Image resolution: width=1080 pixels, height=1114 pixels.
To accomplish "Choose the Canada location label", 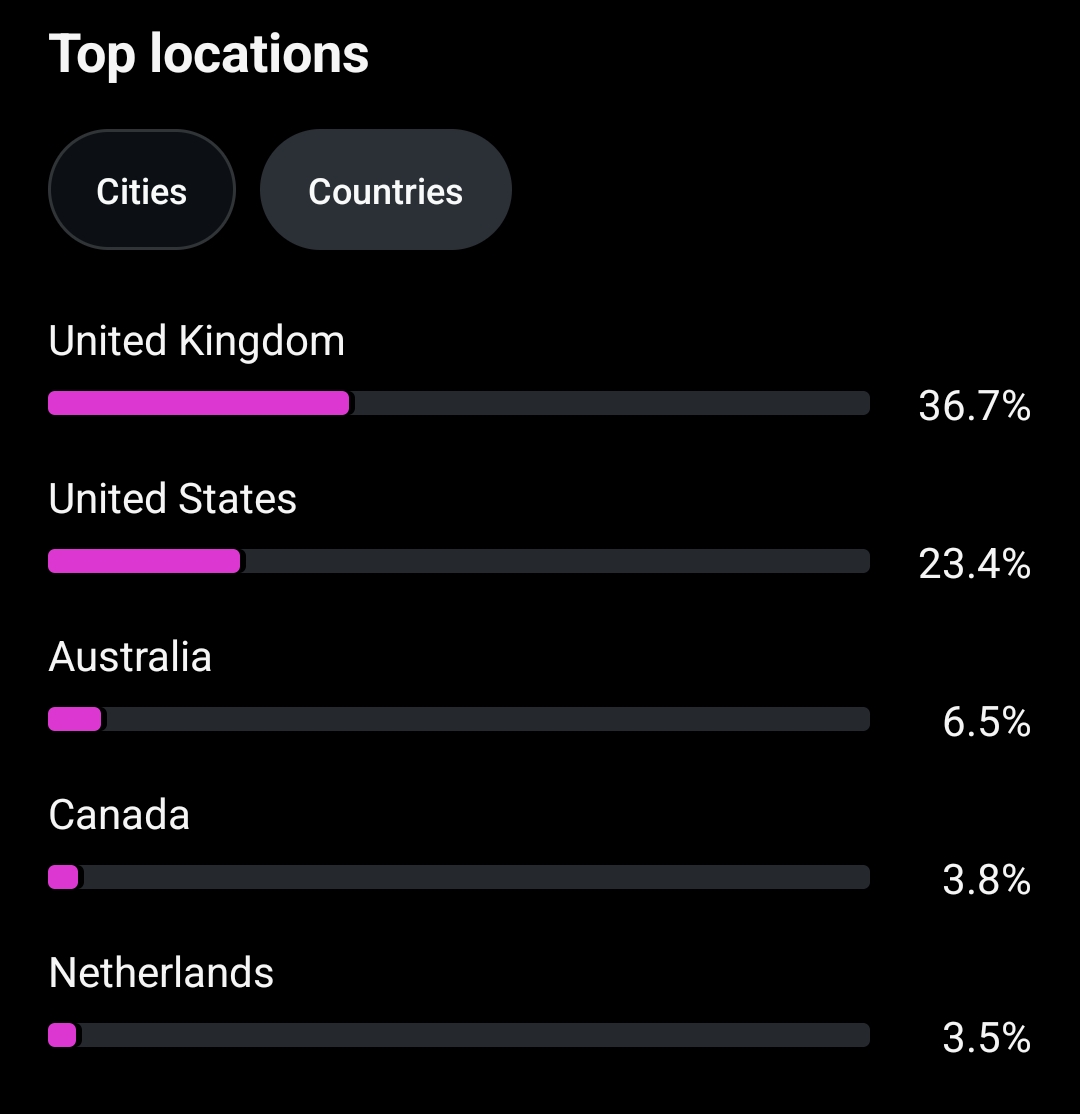I will tap(119, 815).
